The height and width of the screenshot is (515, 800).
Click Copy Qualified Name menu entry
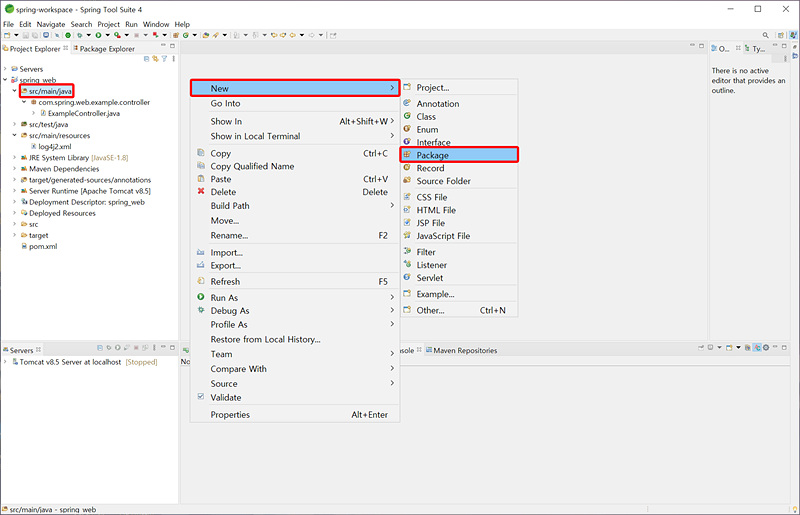[294, 166]
